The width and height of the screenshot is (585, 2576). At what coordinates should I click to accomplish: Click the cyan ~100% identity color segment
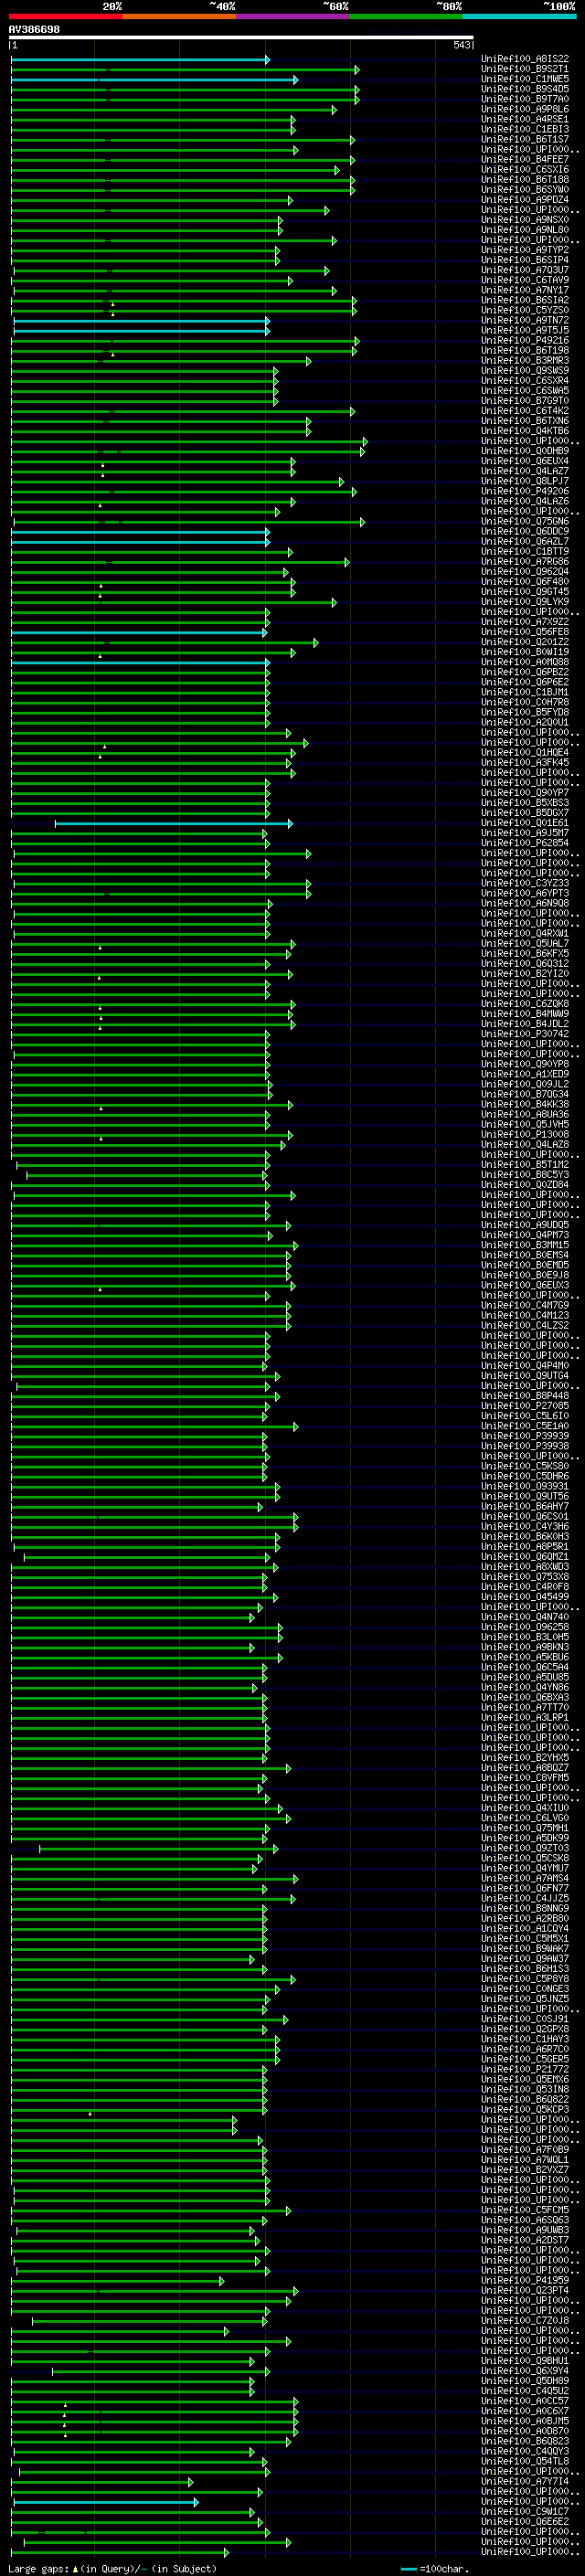coord(520,16)
